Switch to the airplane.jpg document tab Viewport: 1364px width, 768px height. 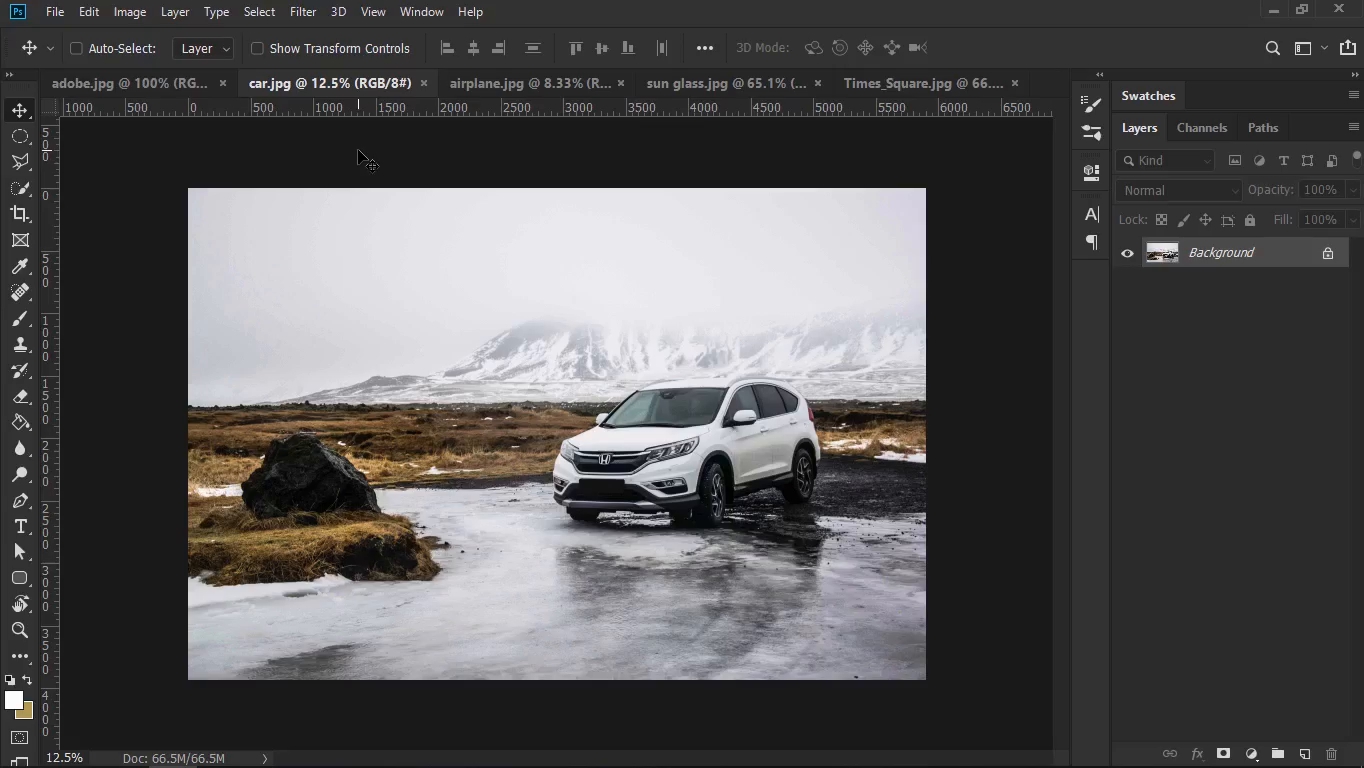click(529, 83)
